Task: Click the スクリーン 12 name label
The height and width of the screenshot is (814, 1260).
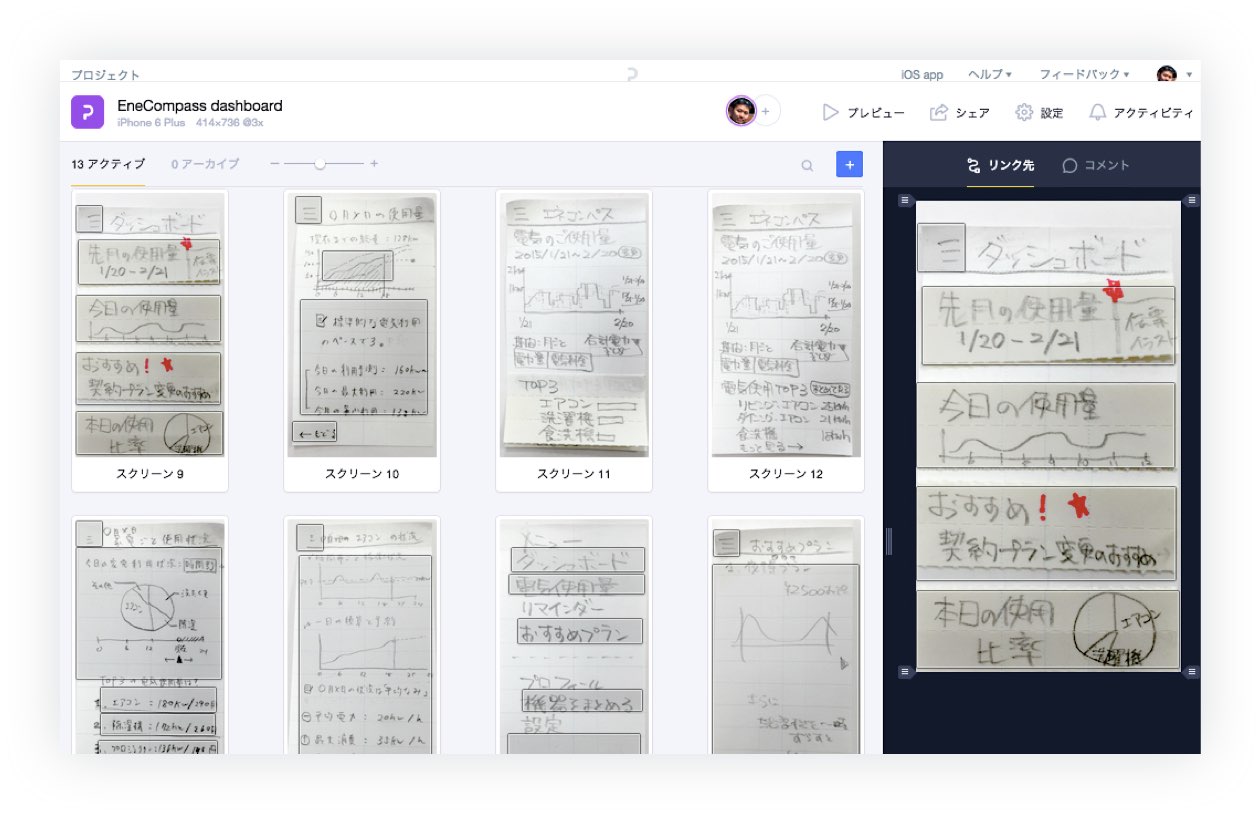Action: 786,474
